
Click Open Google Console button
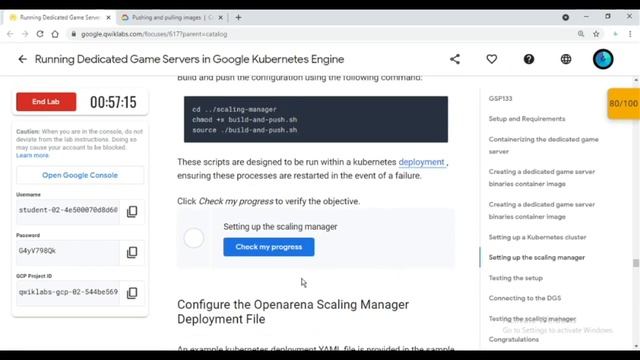pyautogui.click(x=80, y=175)
